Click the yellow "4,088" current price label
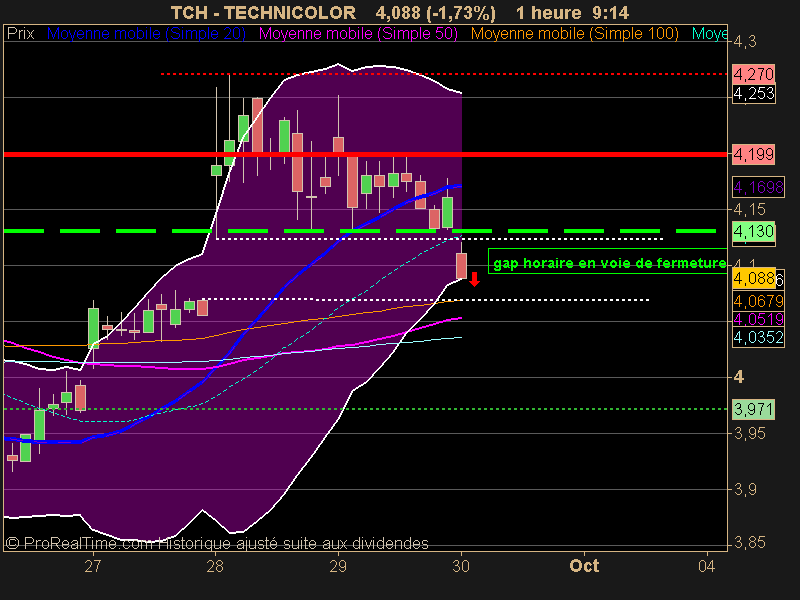The height and width of the screenshot is (600, 800). (754, 279)
